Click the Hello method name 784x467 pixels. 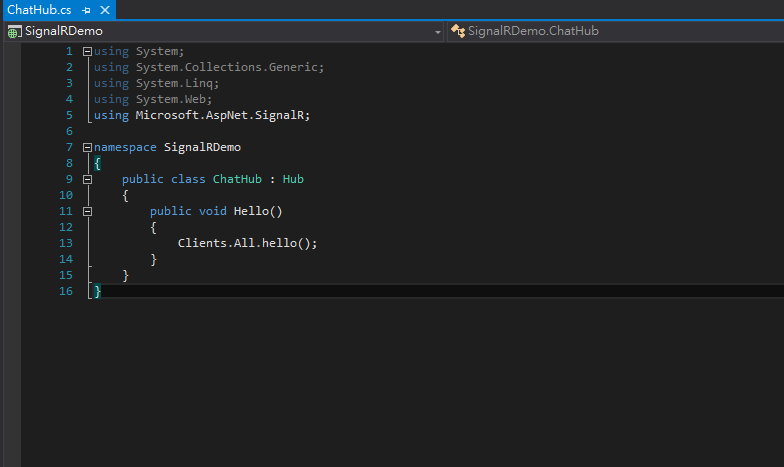click(x=251, y=211)
